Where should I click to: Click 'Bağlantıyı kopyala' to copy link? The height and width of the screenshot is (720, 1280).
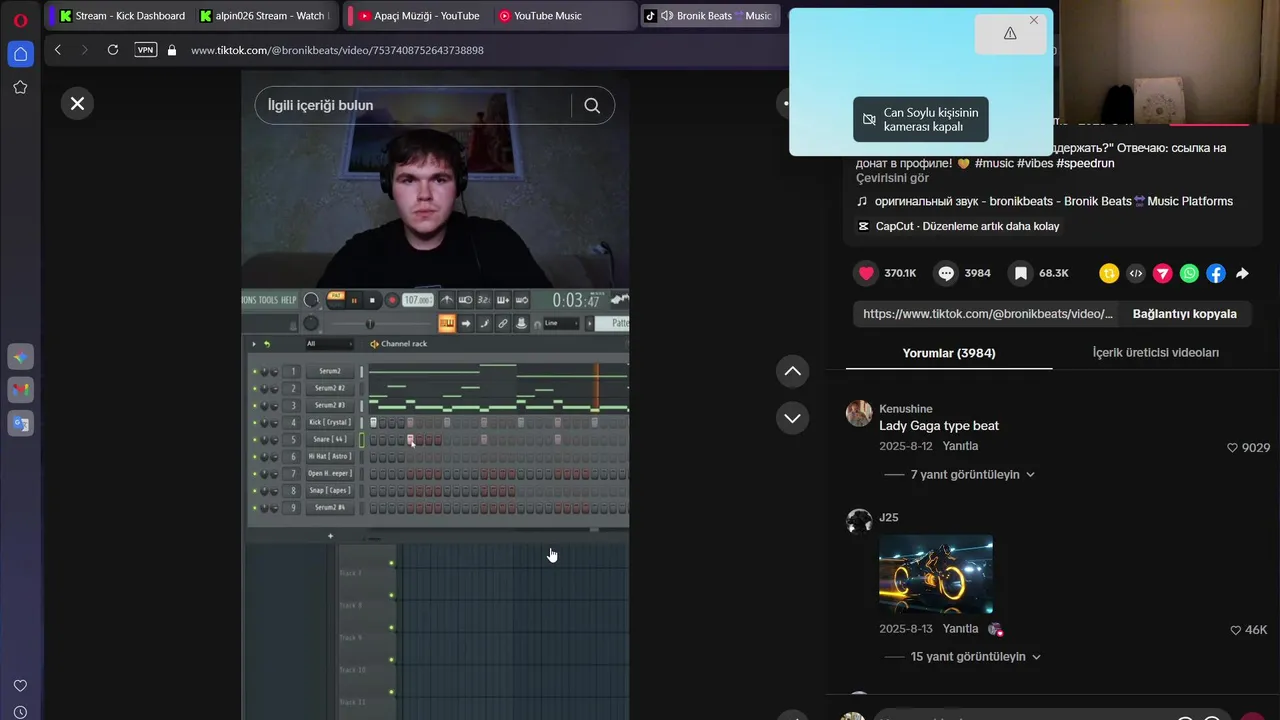pyautogui.click(x=1184, y=314)
